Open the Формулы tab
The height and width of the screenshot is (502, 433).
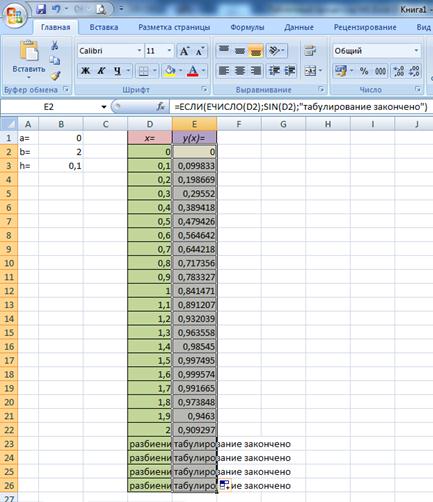(247, 27)
